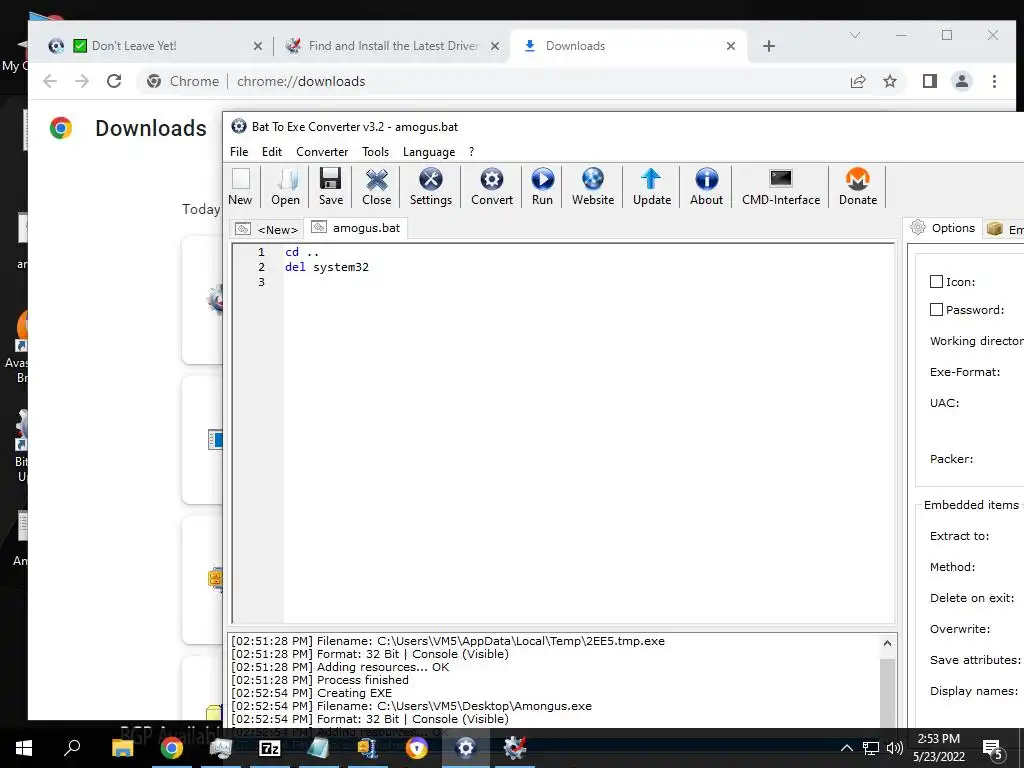Click the Chrome share page icon
This screenshot has height=768, width=1024.
[x=857, y=81]
